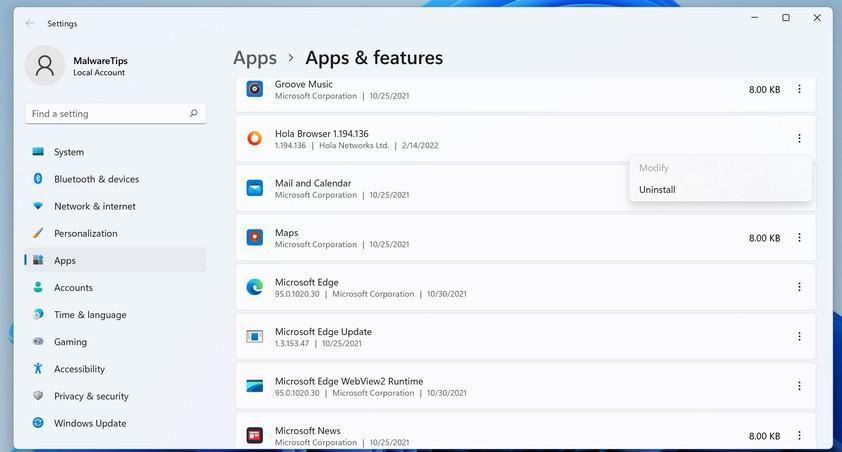Open Gaming settings
Screen dimensions: 842x452
115,341
